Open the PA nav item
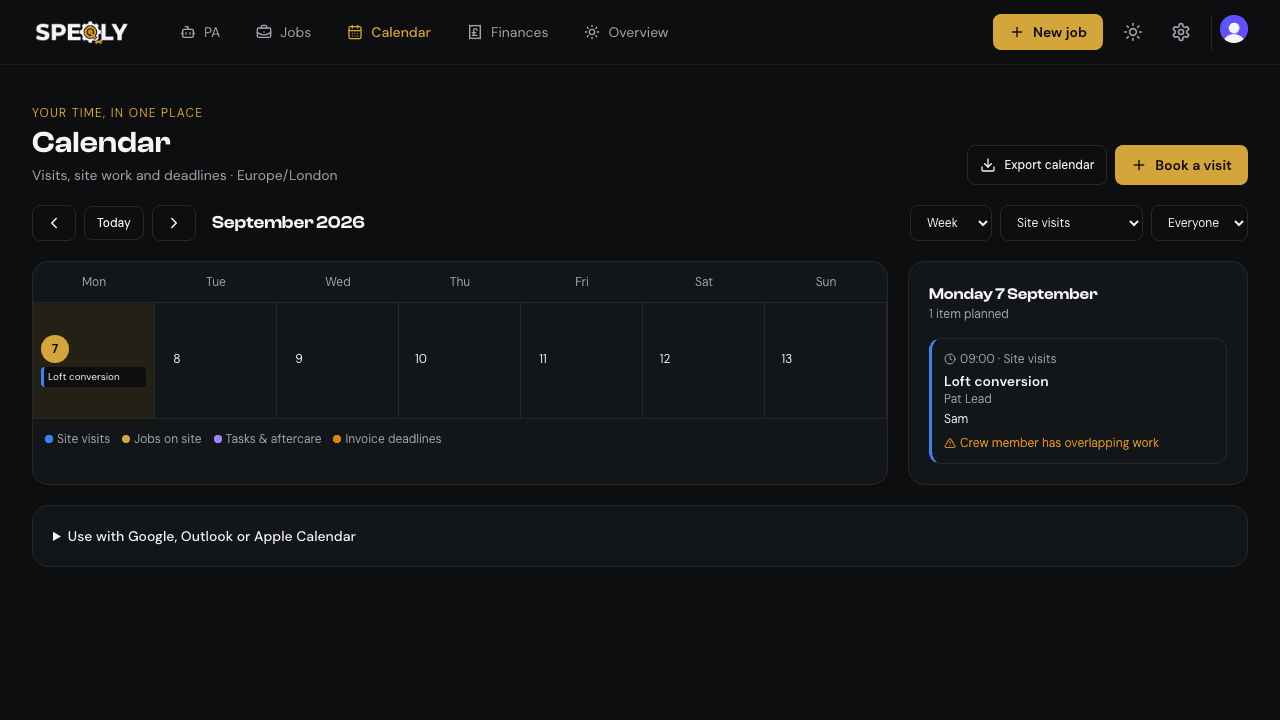Image resolution: width=1280 pixels, height=720 pixels. [x=200, y=32]
